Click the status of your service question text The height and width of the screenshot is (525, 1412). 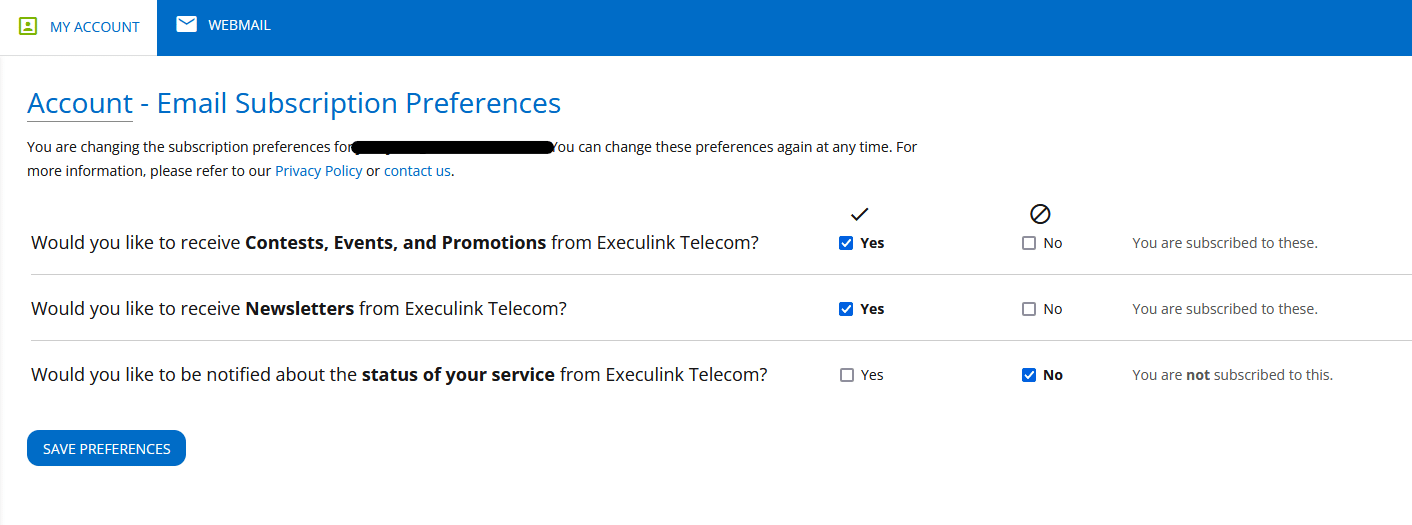399,375
